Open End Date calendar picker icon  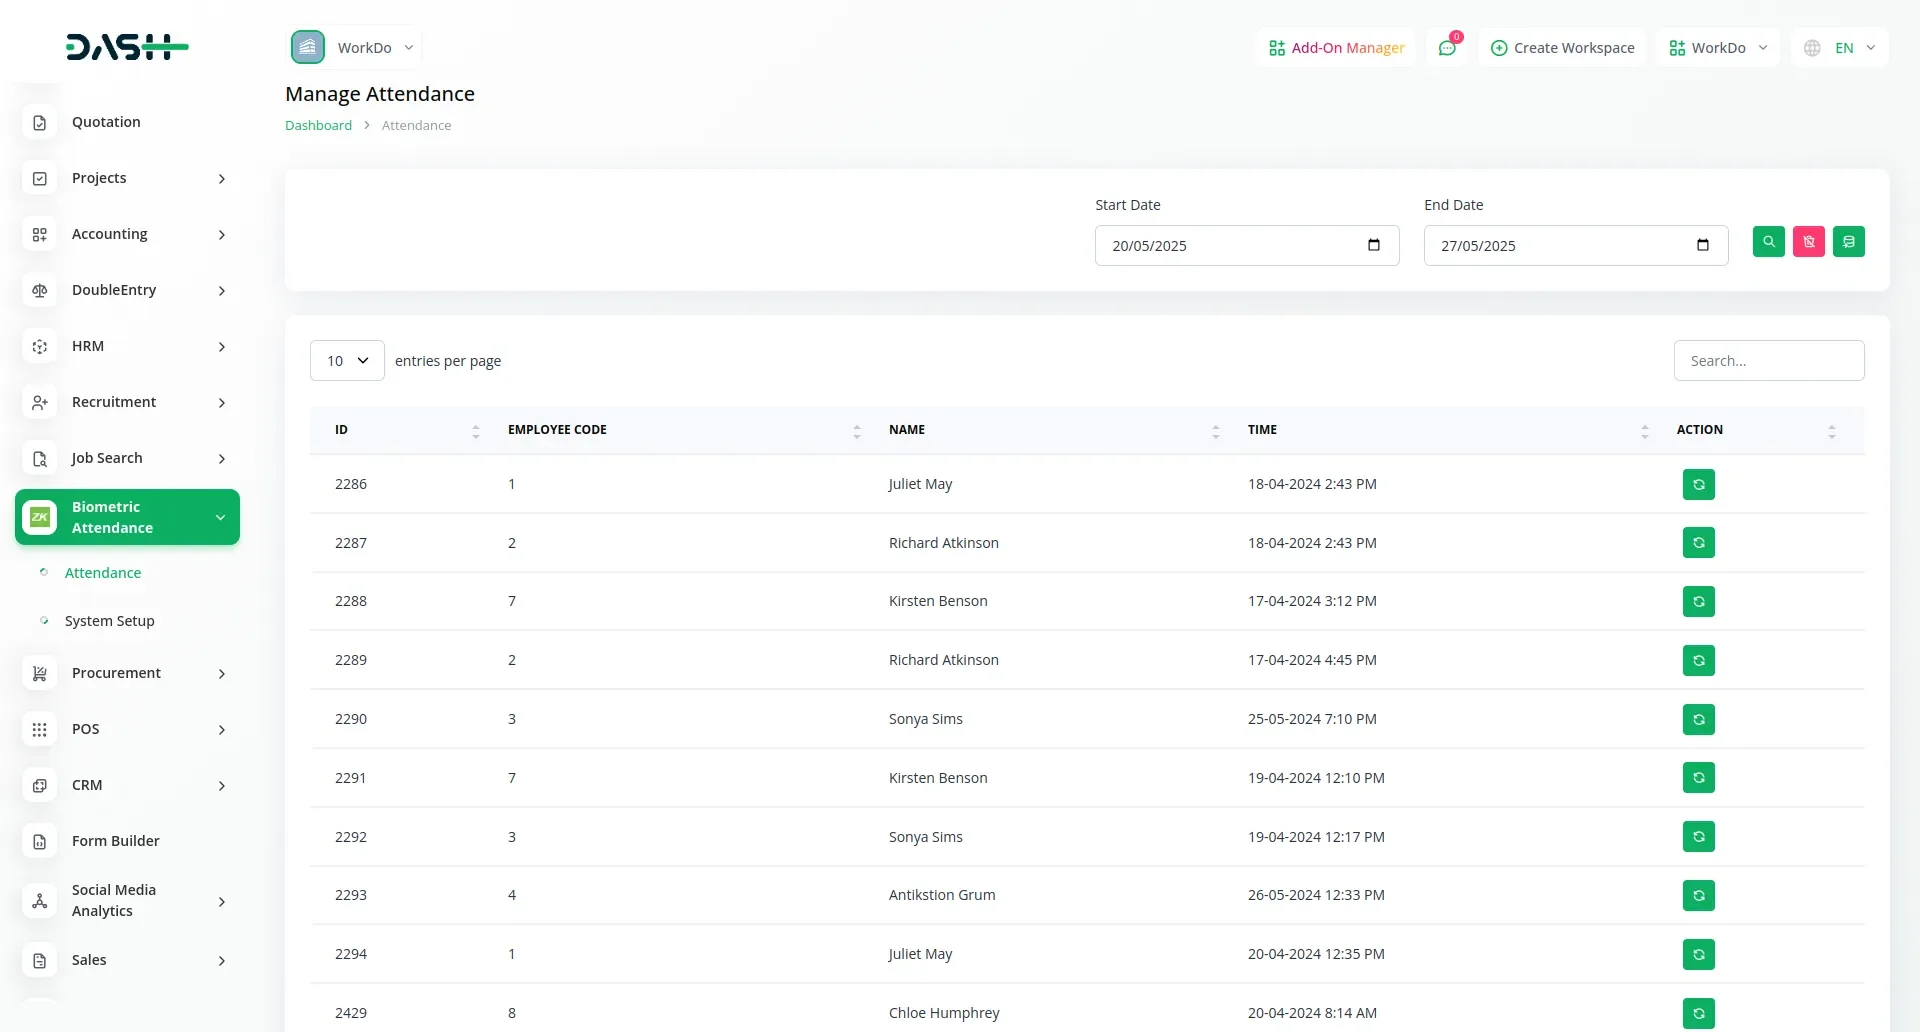1702,246
